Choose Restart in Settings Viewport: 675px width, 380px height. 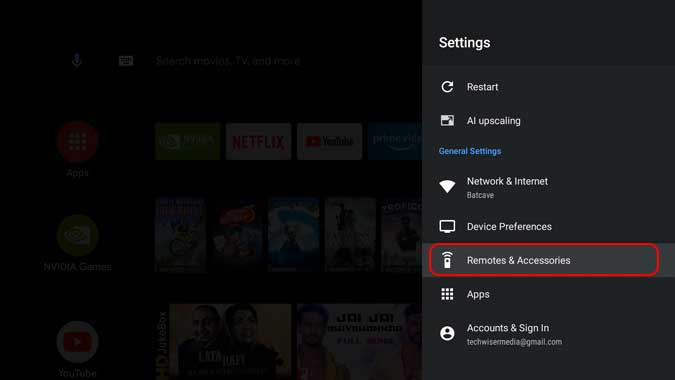(x=548, y=87)
